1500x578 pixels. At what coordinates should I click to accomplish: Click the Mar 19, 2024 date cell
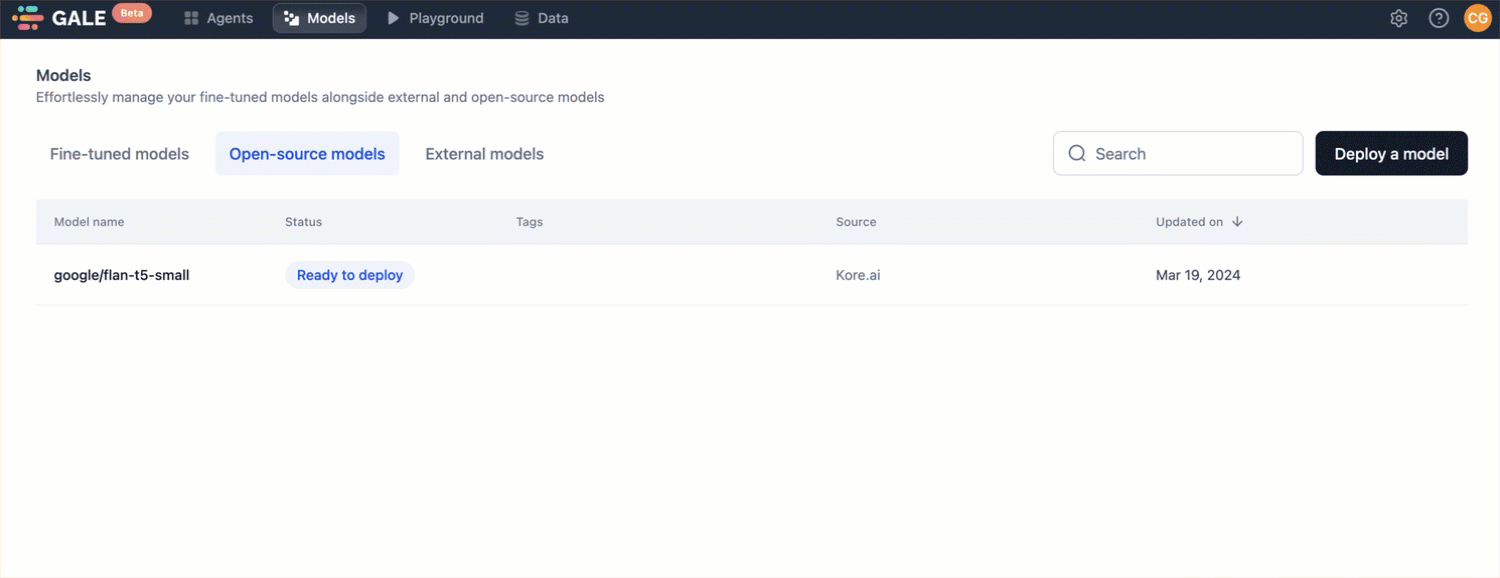click(1198, 275)
